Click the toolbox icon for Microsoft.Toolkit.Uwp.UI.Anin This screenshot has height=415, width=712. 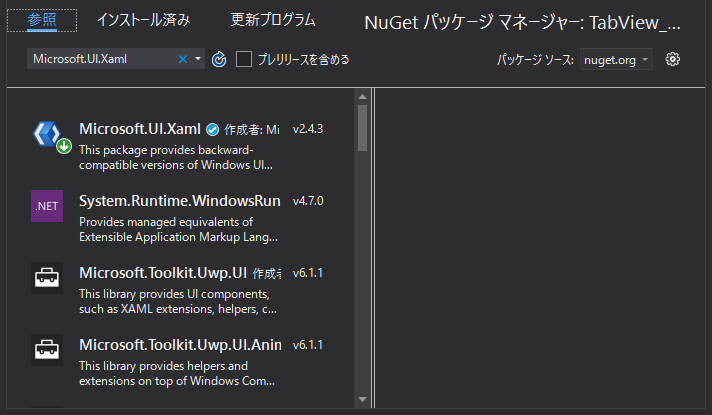(47, 350)
